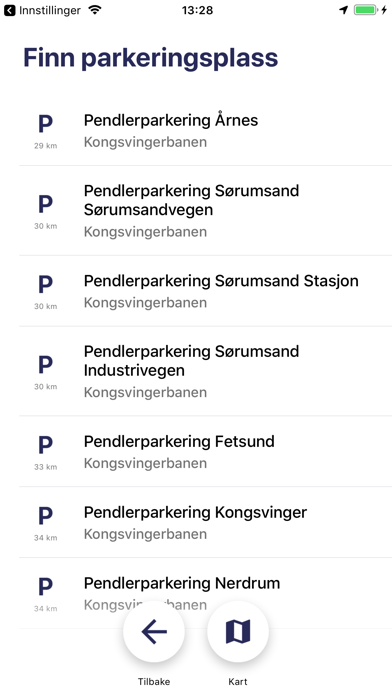This screenshot has height=696, width=392.
Task: Open Pendlerparkering Sørumsand Industrivegen entry
Action: 206,372
